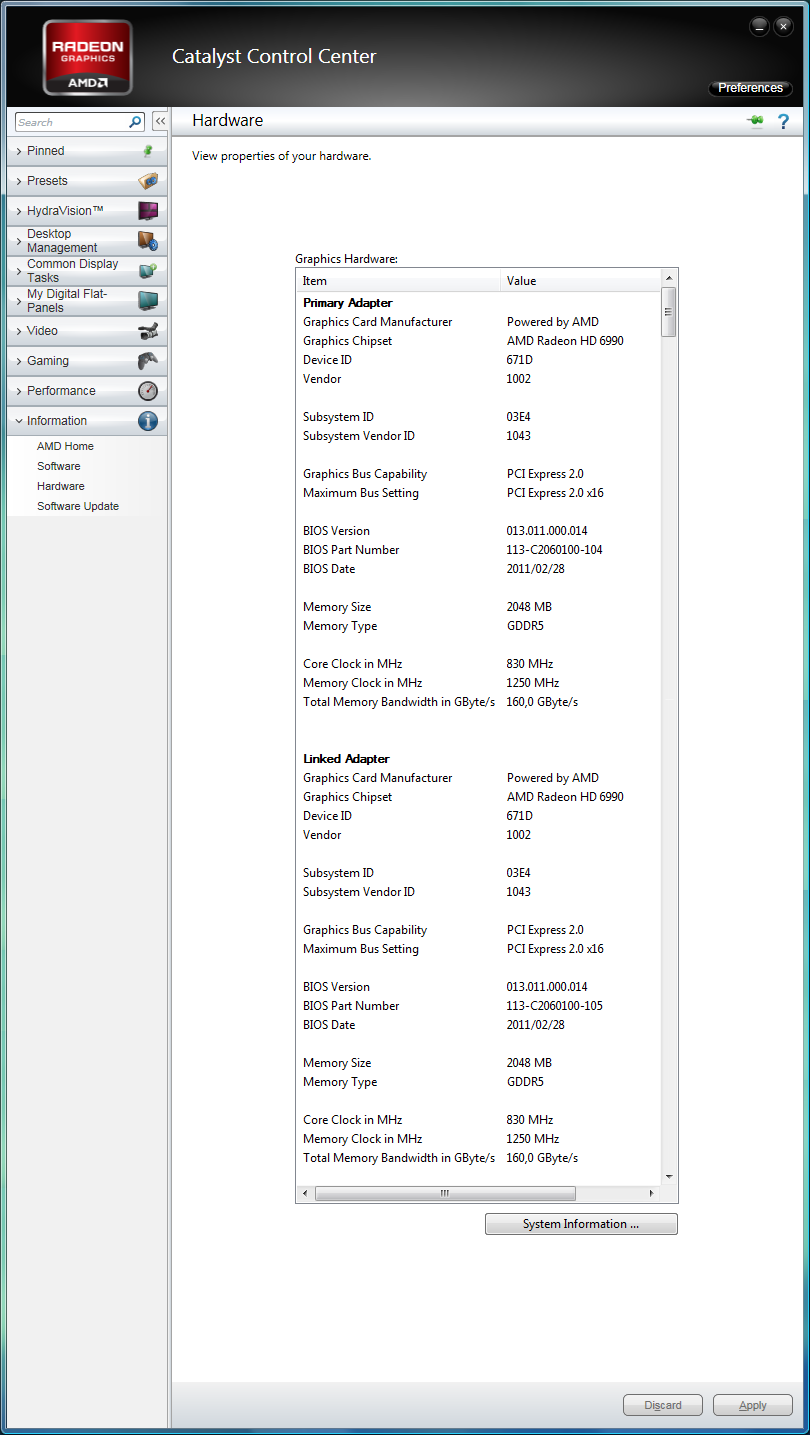Expand Desktop Management section
Viewport: 810px width, 1435px height.
click(87, 241)
